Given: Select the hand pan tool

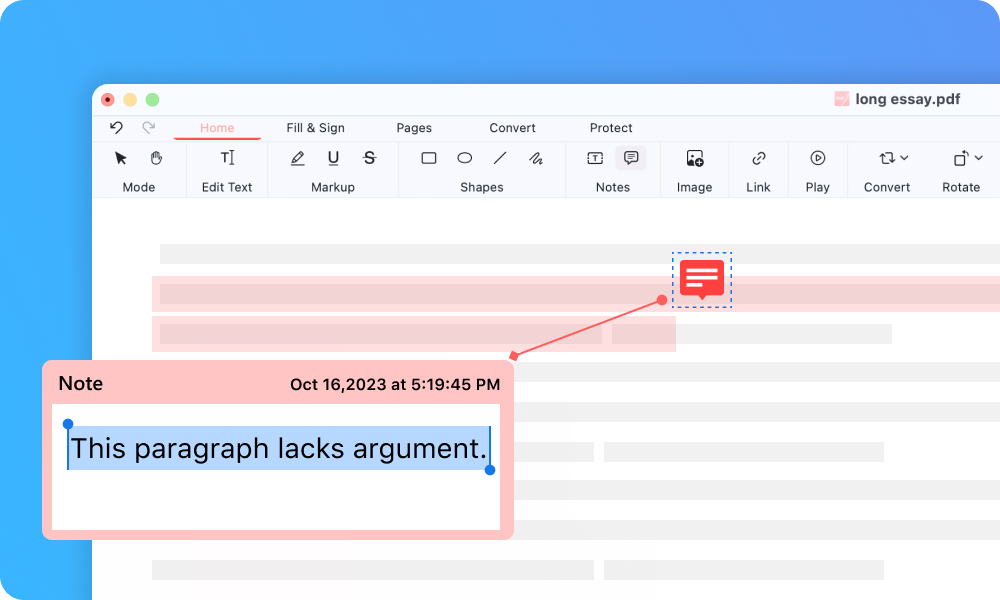Looking at the screenshot, I should click(x=156, y=158).
